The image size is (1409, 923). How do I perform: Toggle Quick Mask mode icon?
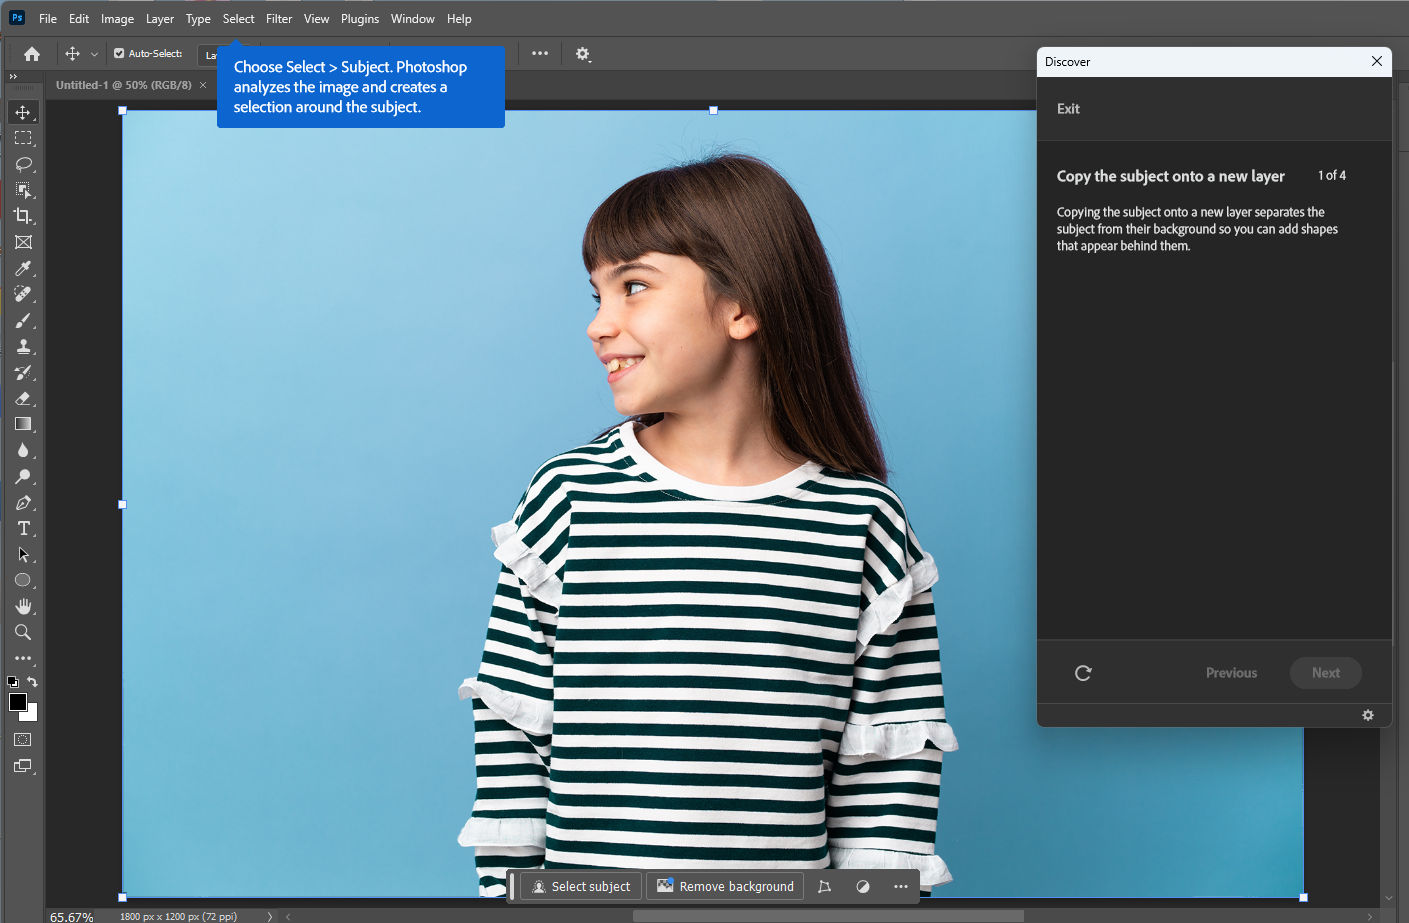[23, 740]
